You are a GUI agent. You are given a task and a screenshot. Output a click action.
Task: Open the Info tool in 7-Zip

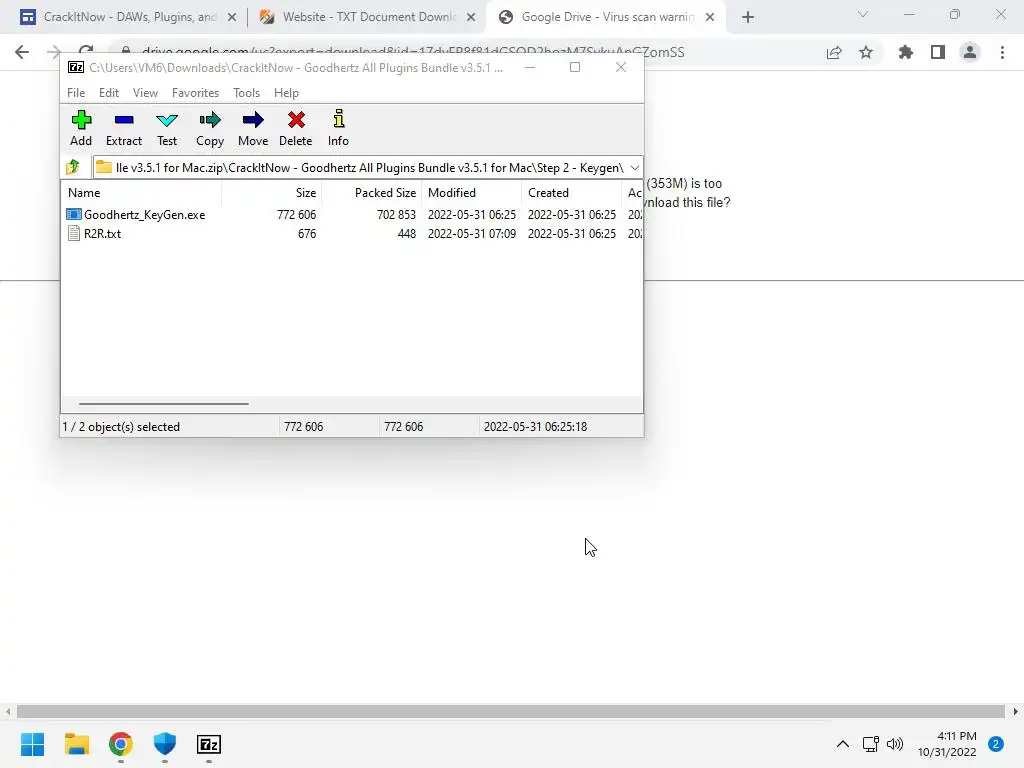(338, 128)
